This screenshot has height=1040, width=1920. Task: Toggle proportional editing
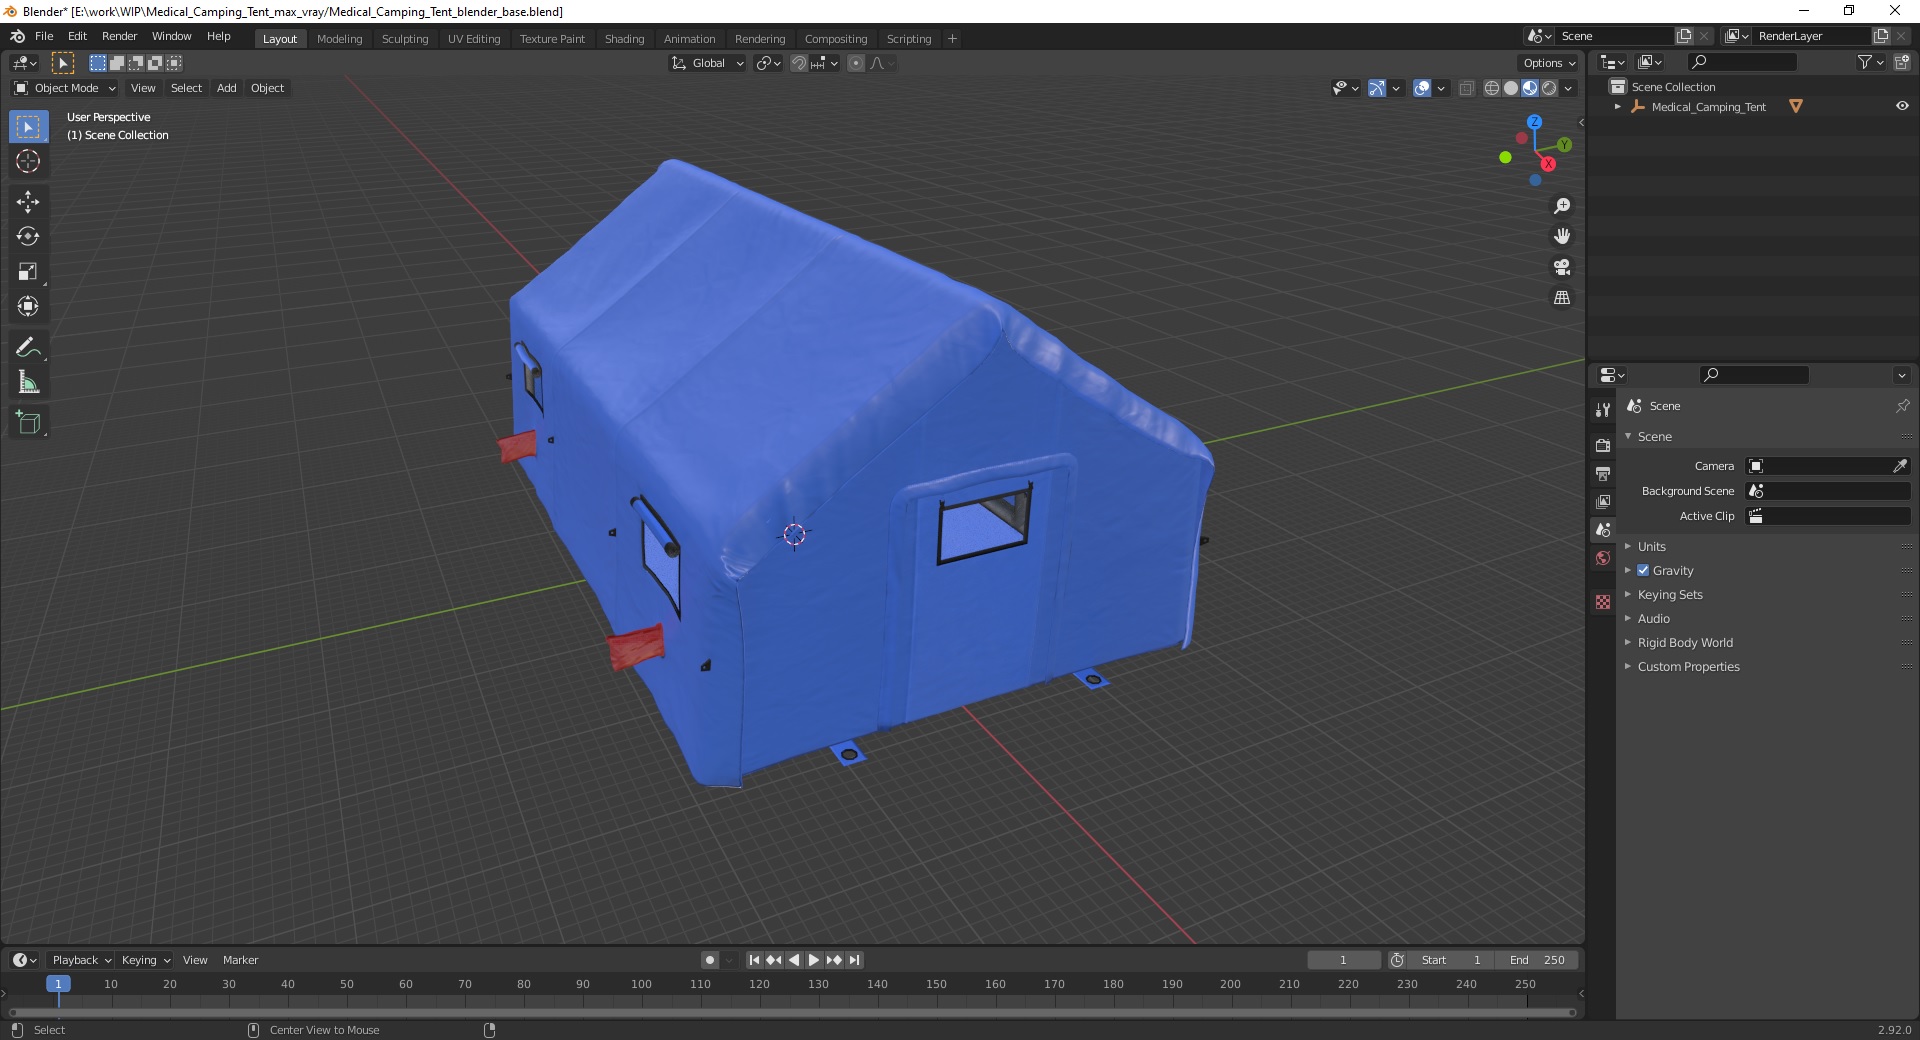point(856,63)
